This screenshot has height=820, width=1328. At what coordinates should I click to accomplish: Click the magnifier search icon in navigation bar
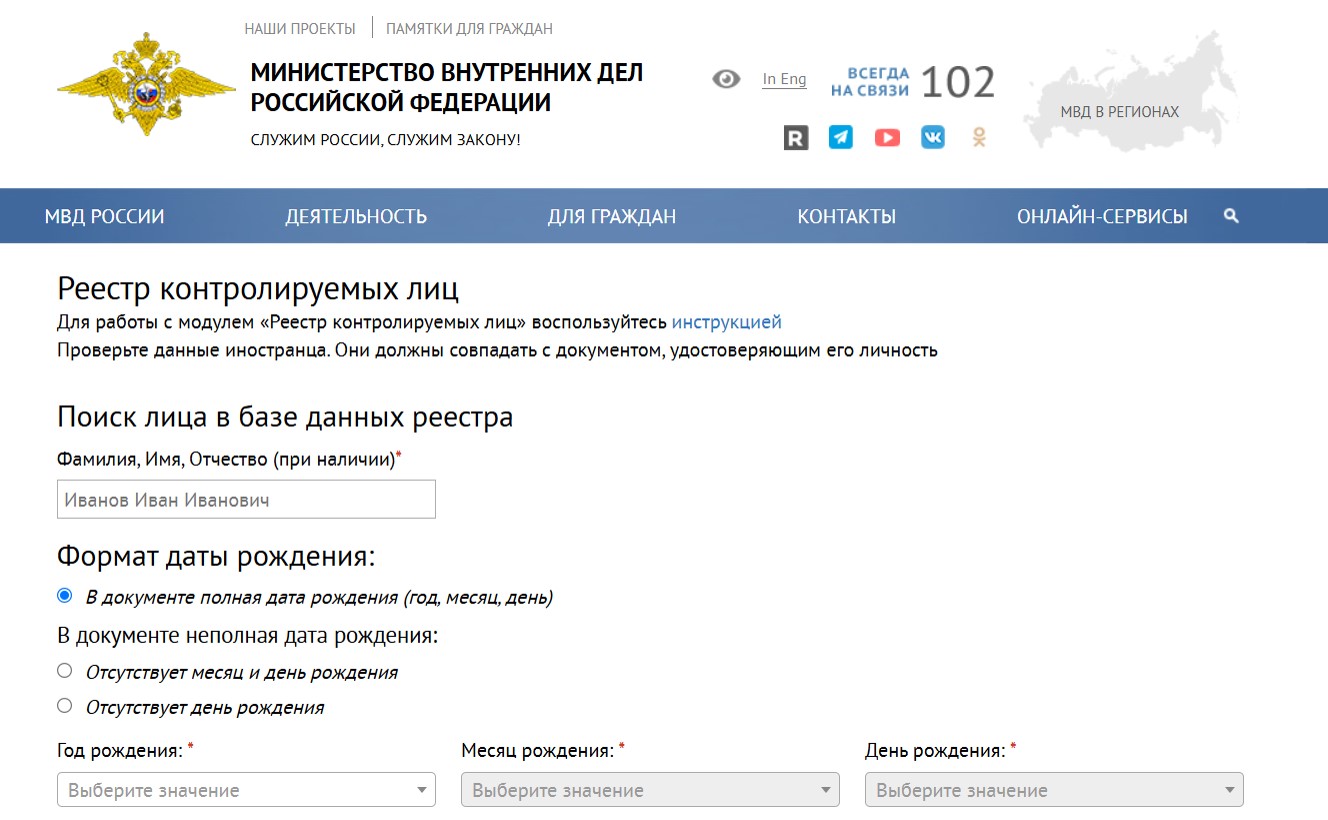pos(1231,216)
